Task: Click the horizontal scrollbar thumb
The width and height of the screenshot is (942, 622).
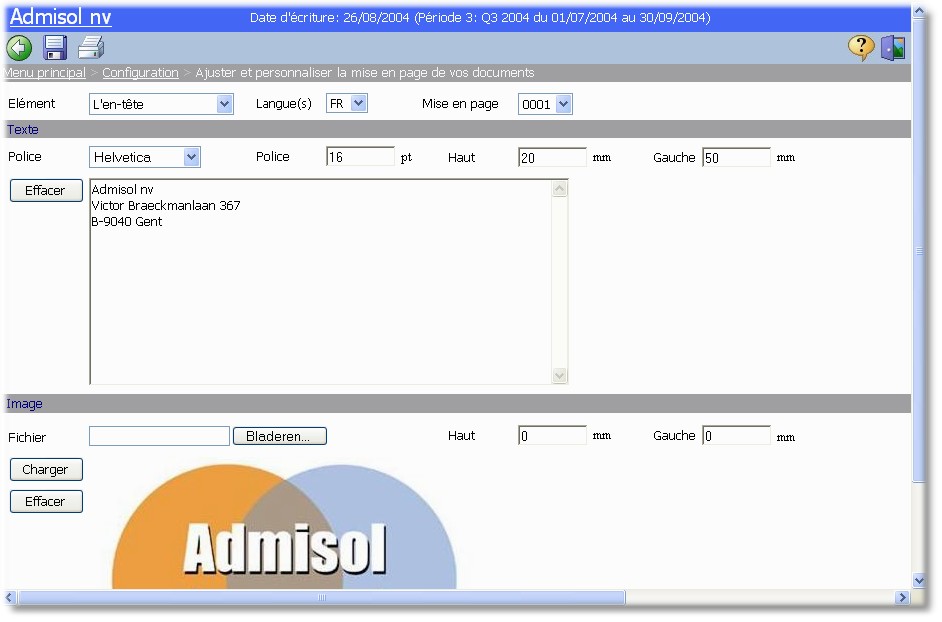Action: [x=322, y=597]
